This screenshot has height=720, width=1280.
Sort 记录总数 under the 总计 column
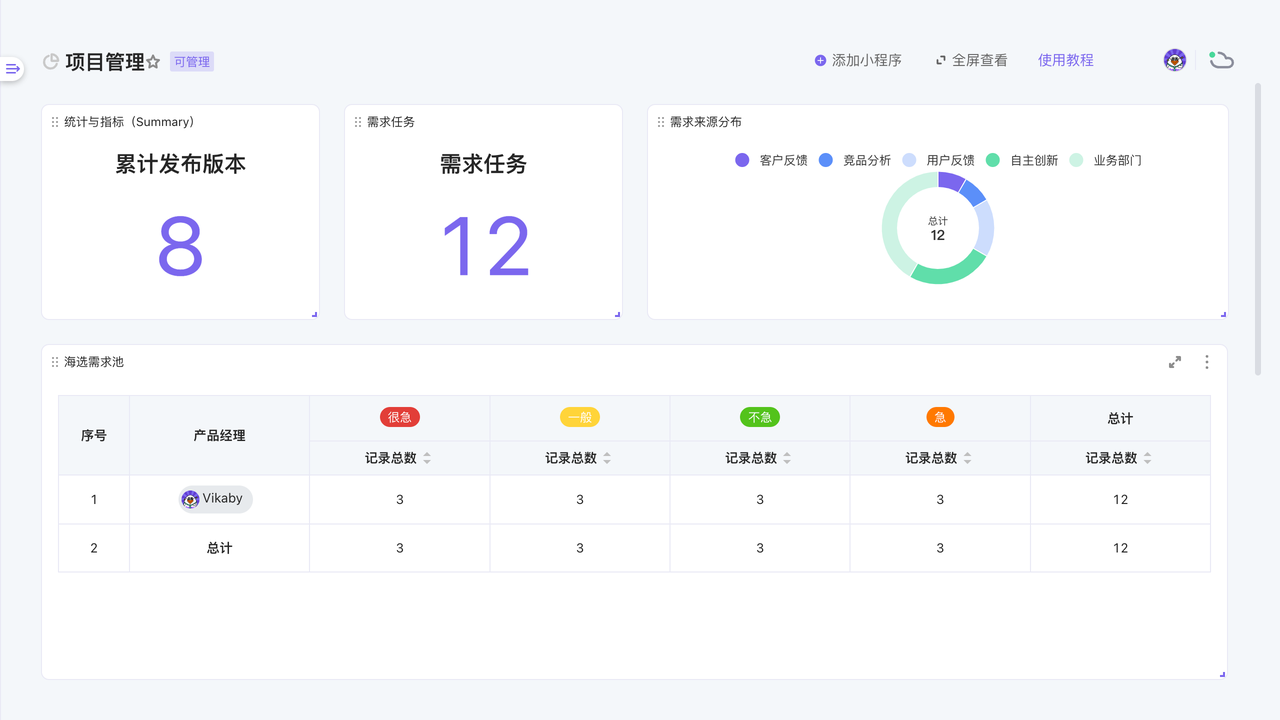click(1147, 458)
